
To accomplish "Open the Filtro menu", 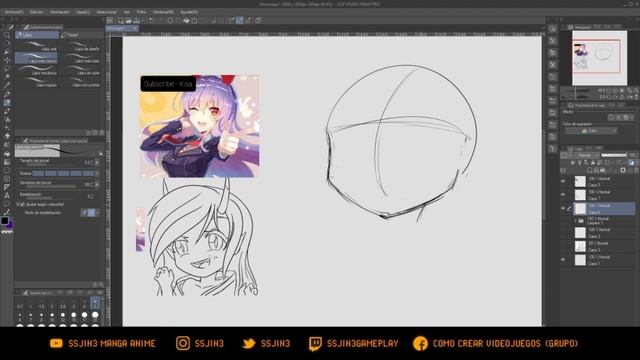I will point(141,12).
